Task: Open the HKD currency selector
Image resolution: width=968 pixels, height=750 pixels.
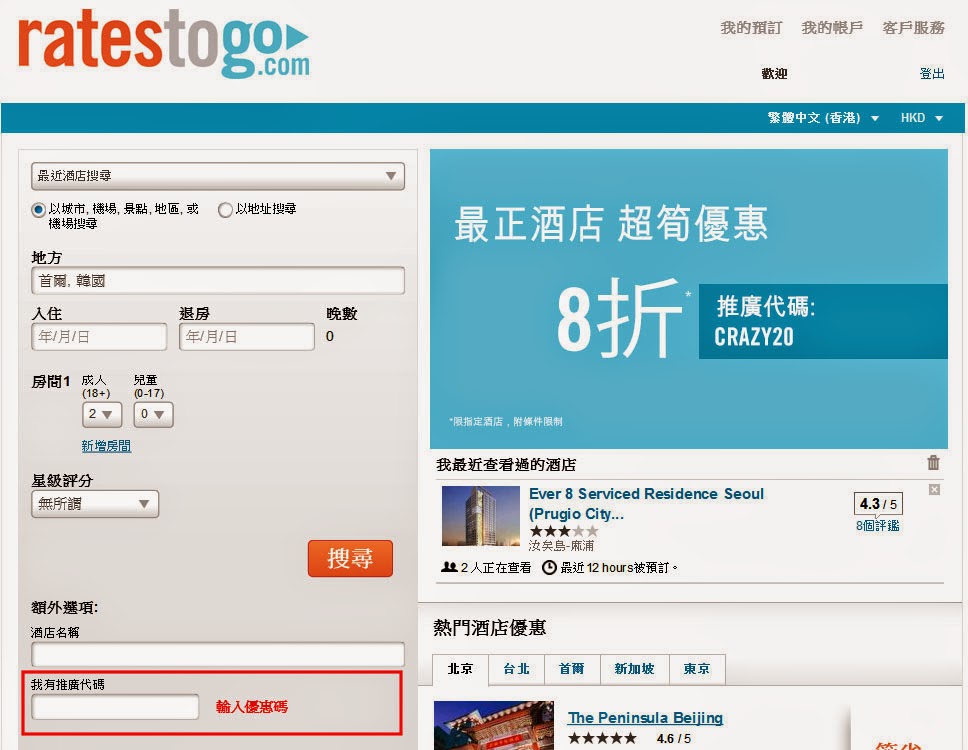Action: click(x=921, y=118)
